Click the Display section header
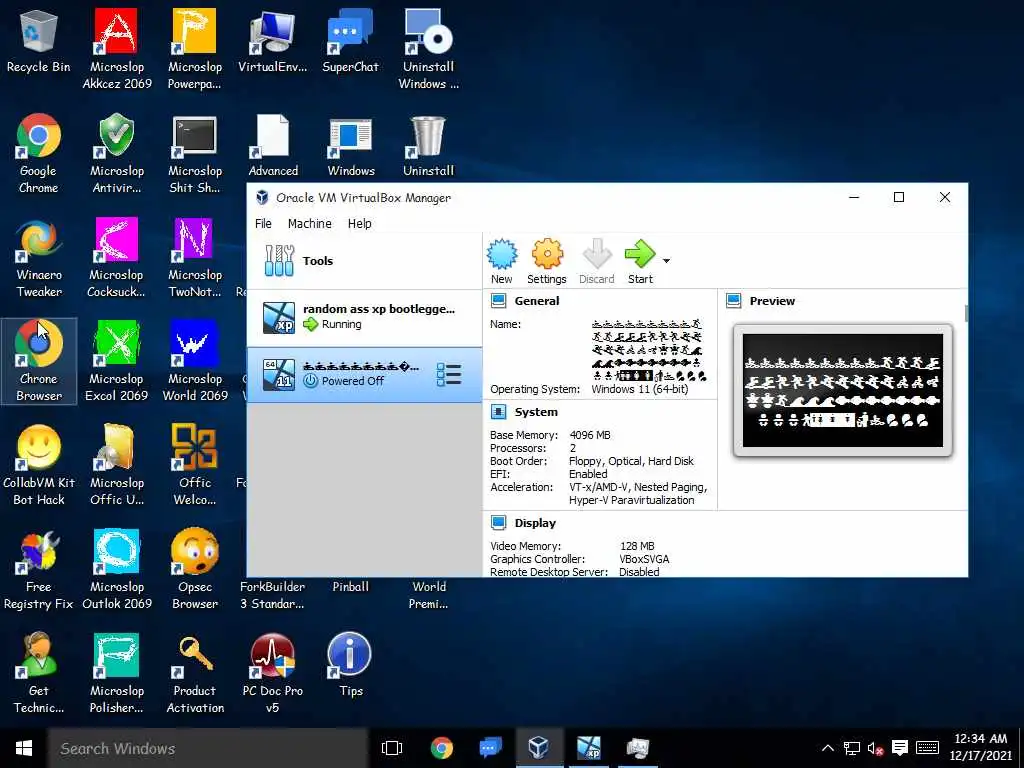Viewport: 1024px width, 768px height. pos(535,523)
